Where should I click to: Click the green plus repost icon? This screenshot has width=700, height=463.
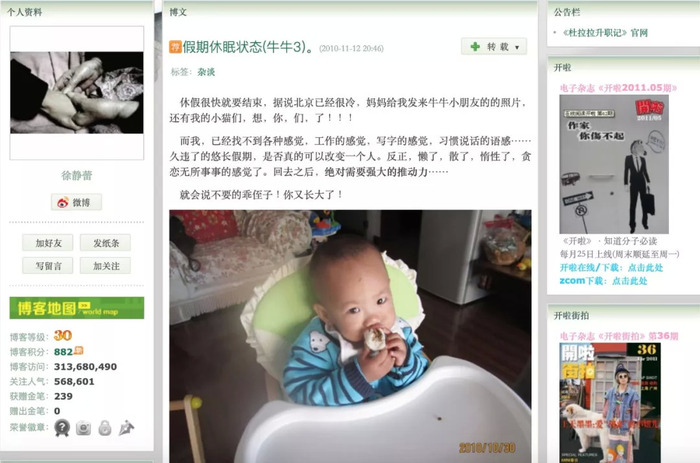coord(475,46)
